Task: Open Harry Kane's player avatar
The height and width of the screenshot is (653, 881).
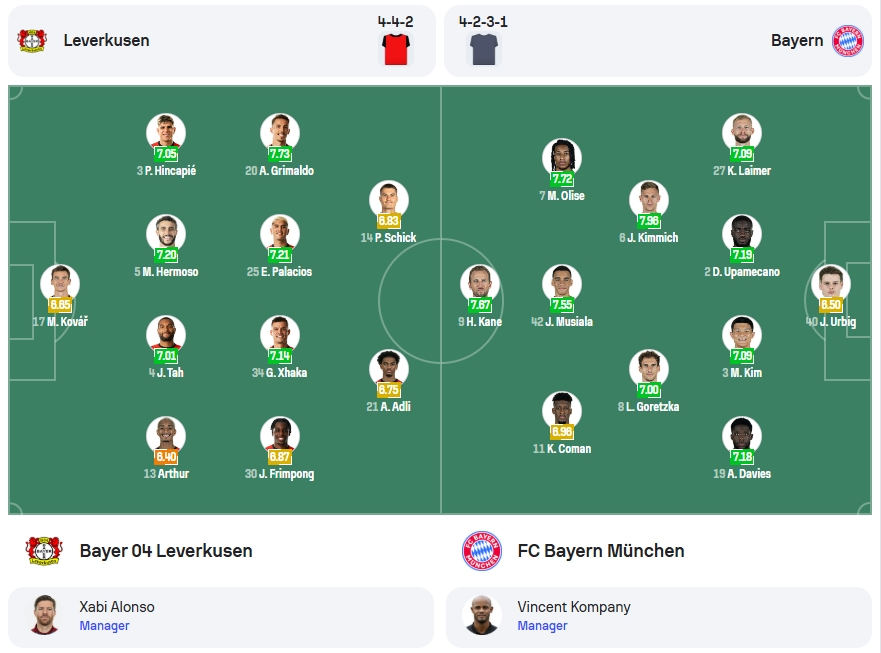Action: [480, 284]
